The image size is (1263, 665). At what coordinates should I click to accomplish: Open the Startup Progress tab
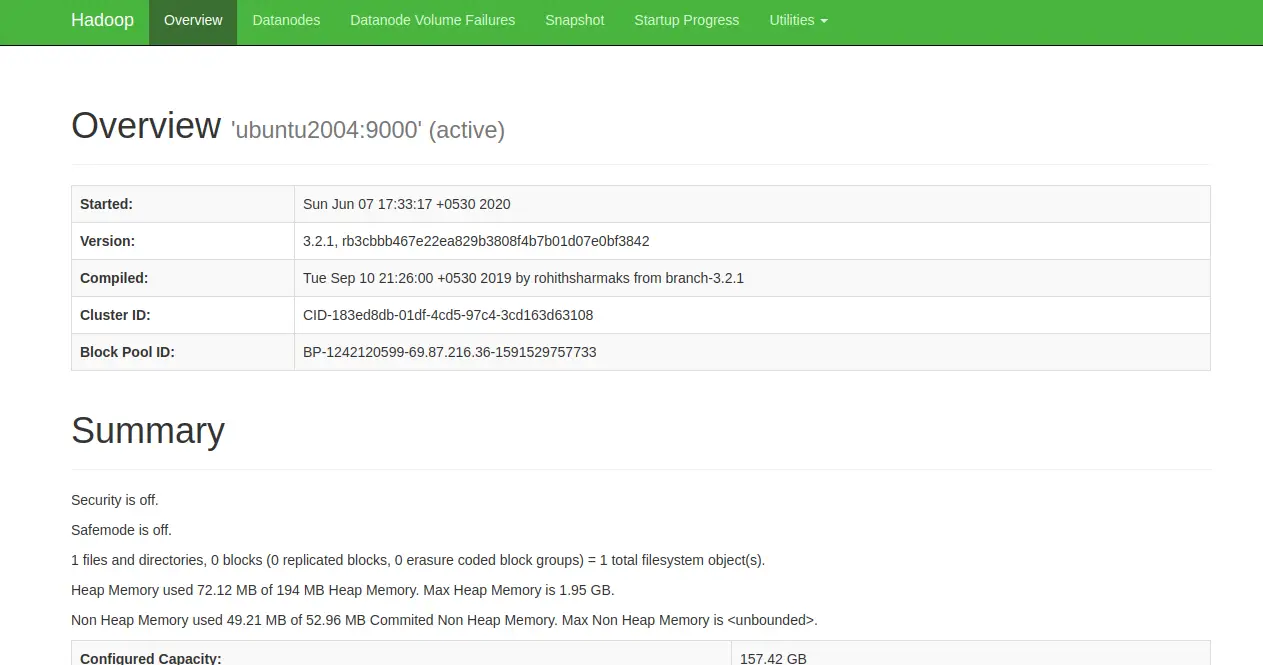[686, 21]
